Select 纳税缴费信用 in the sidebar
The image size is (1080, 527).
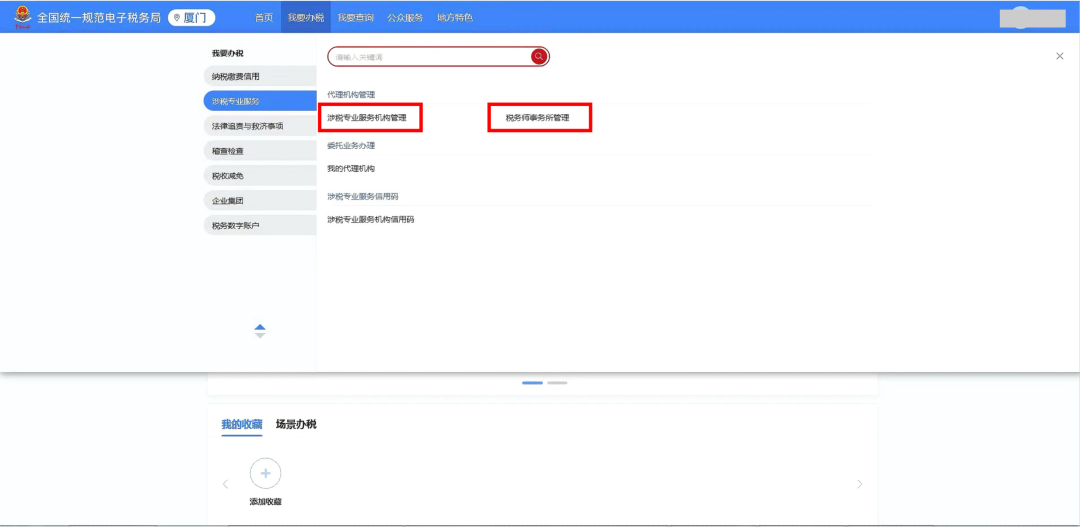(x=260, y=76)
